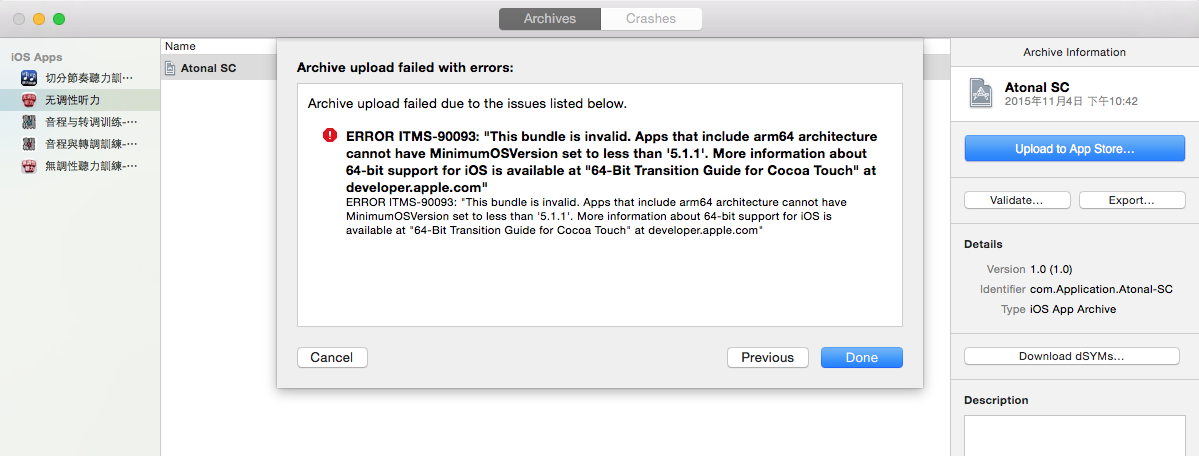Viewport: 1199px width, 456px height.
Task: Click the Done button
Action: pyautogui.click(x=862, y=357)
